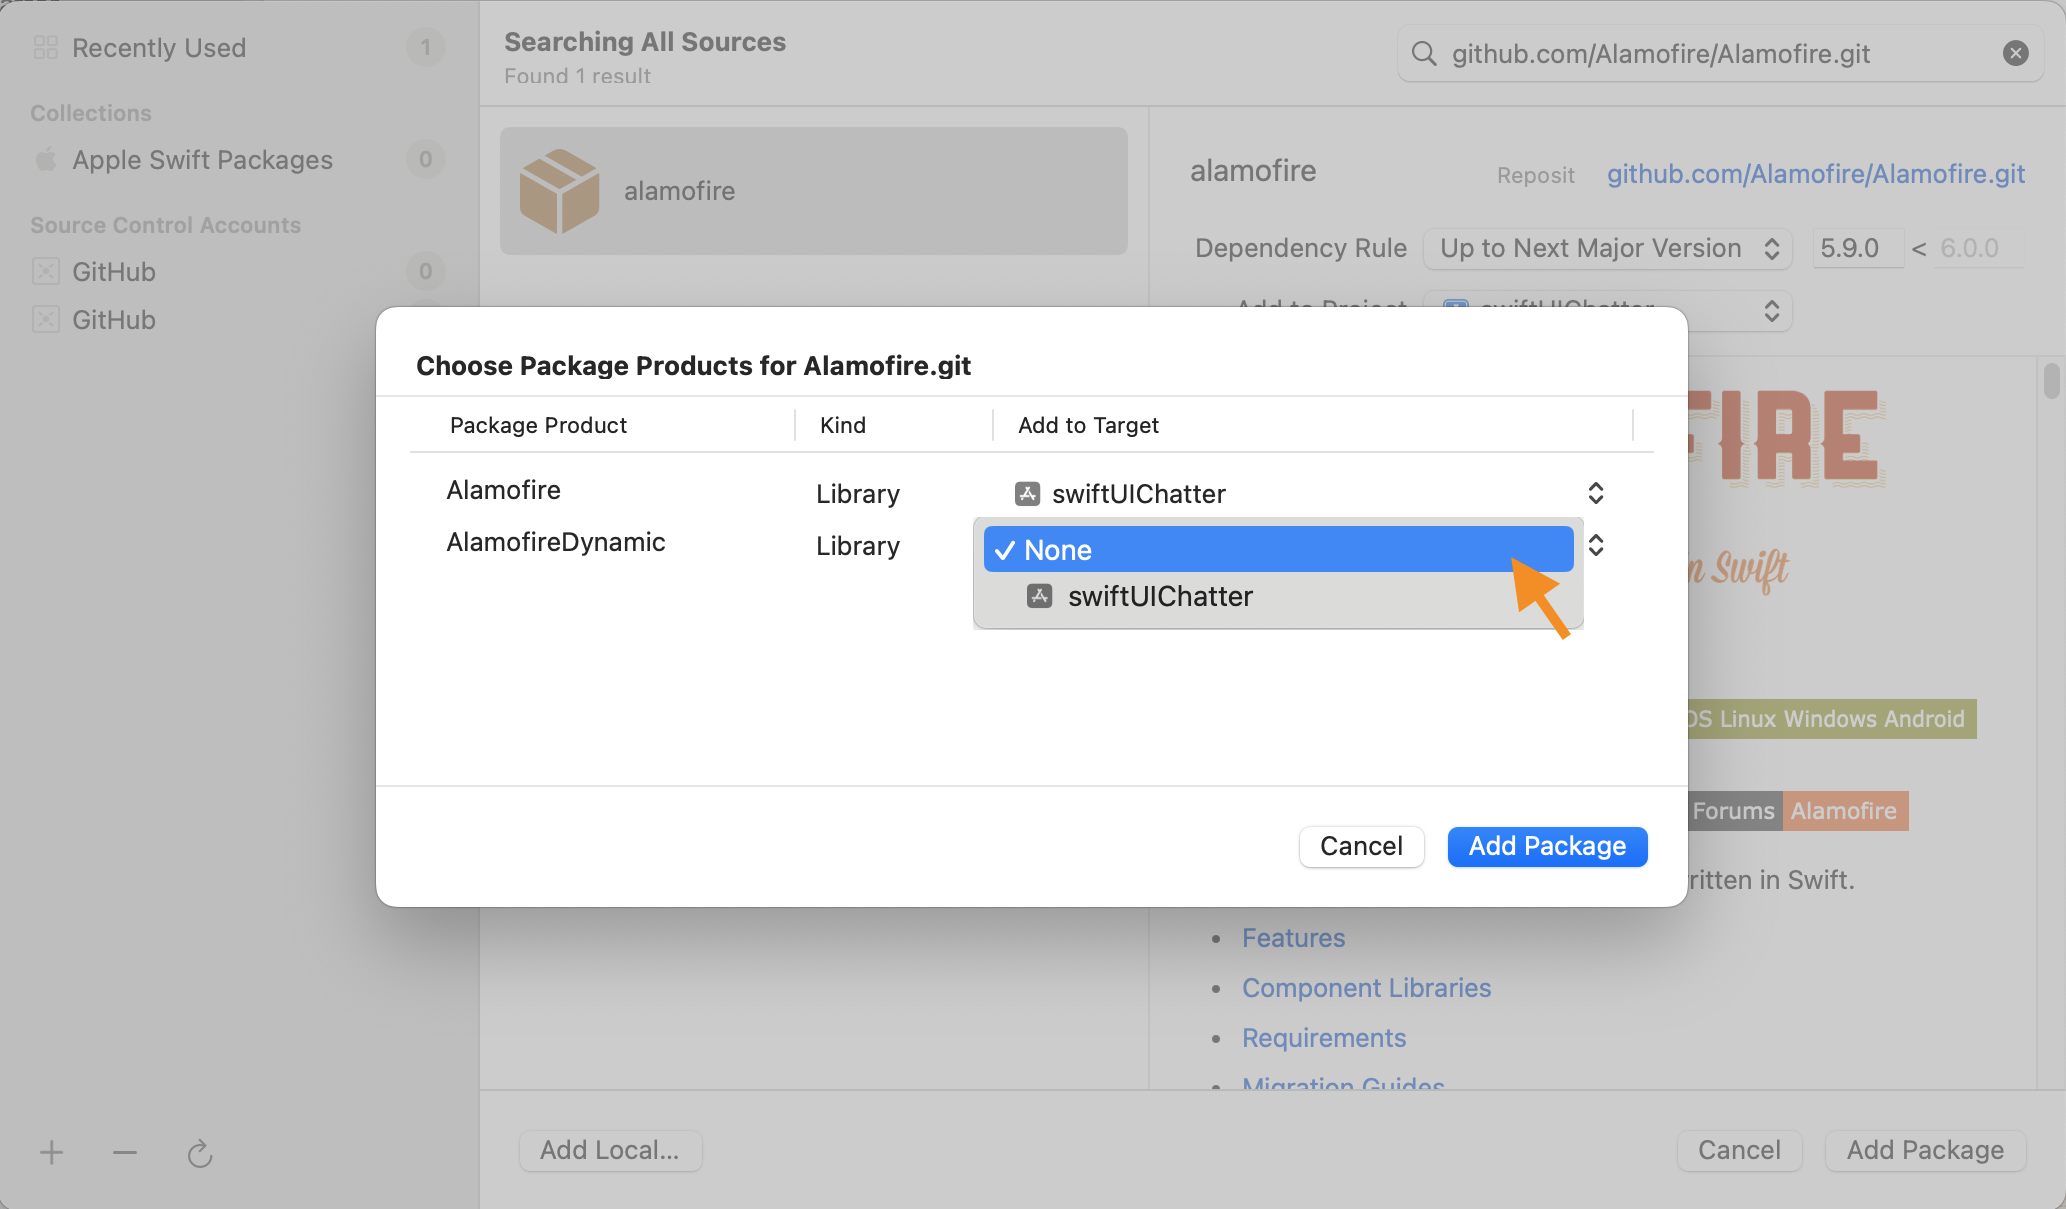The image size is (2066, 1209).
Task: Choose swiftUIChatter in the popup menu
Action: [x=1159, y=597]
